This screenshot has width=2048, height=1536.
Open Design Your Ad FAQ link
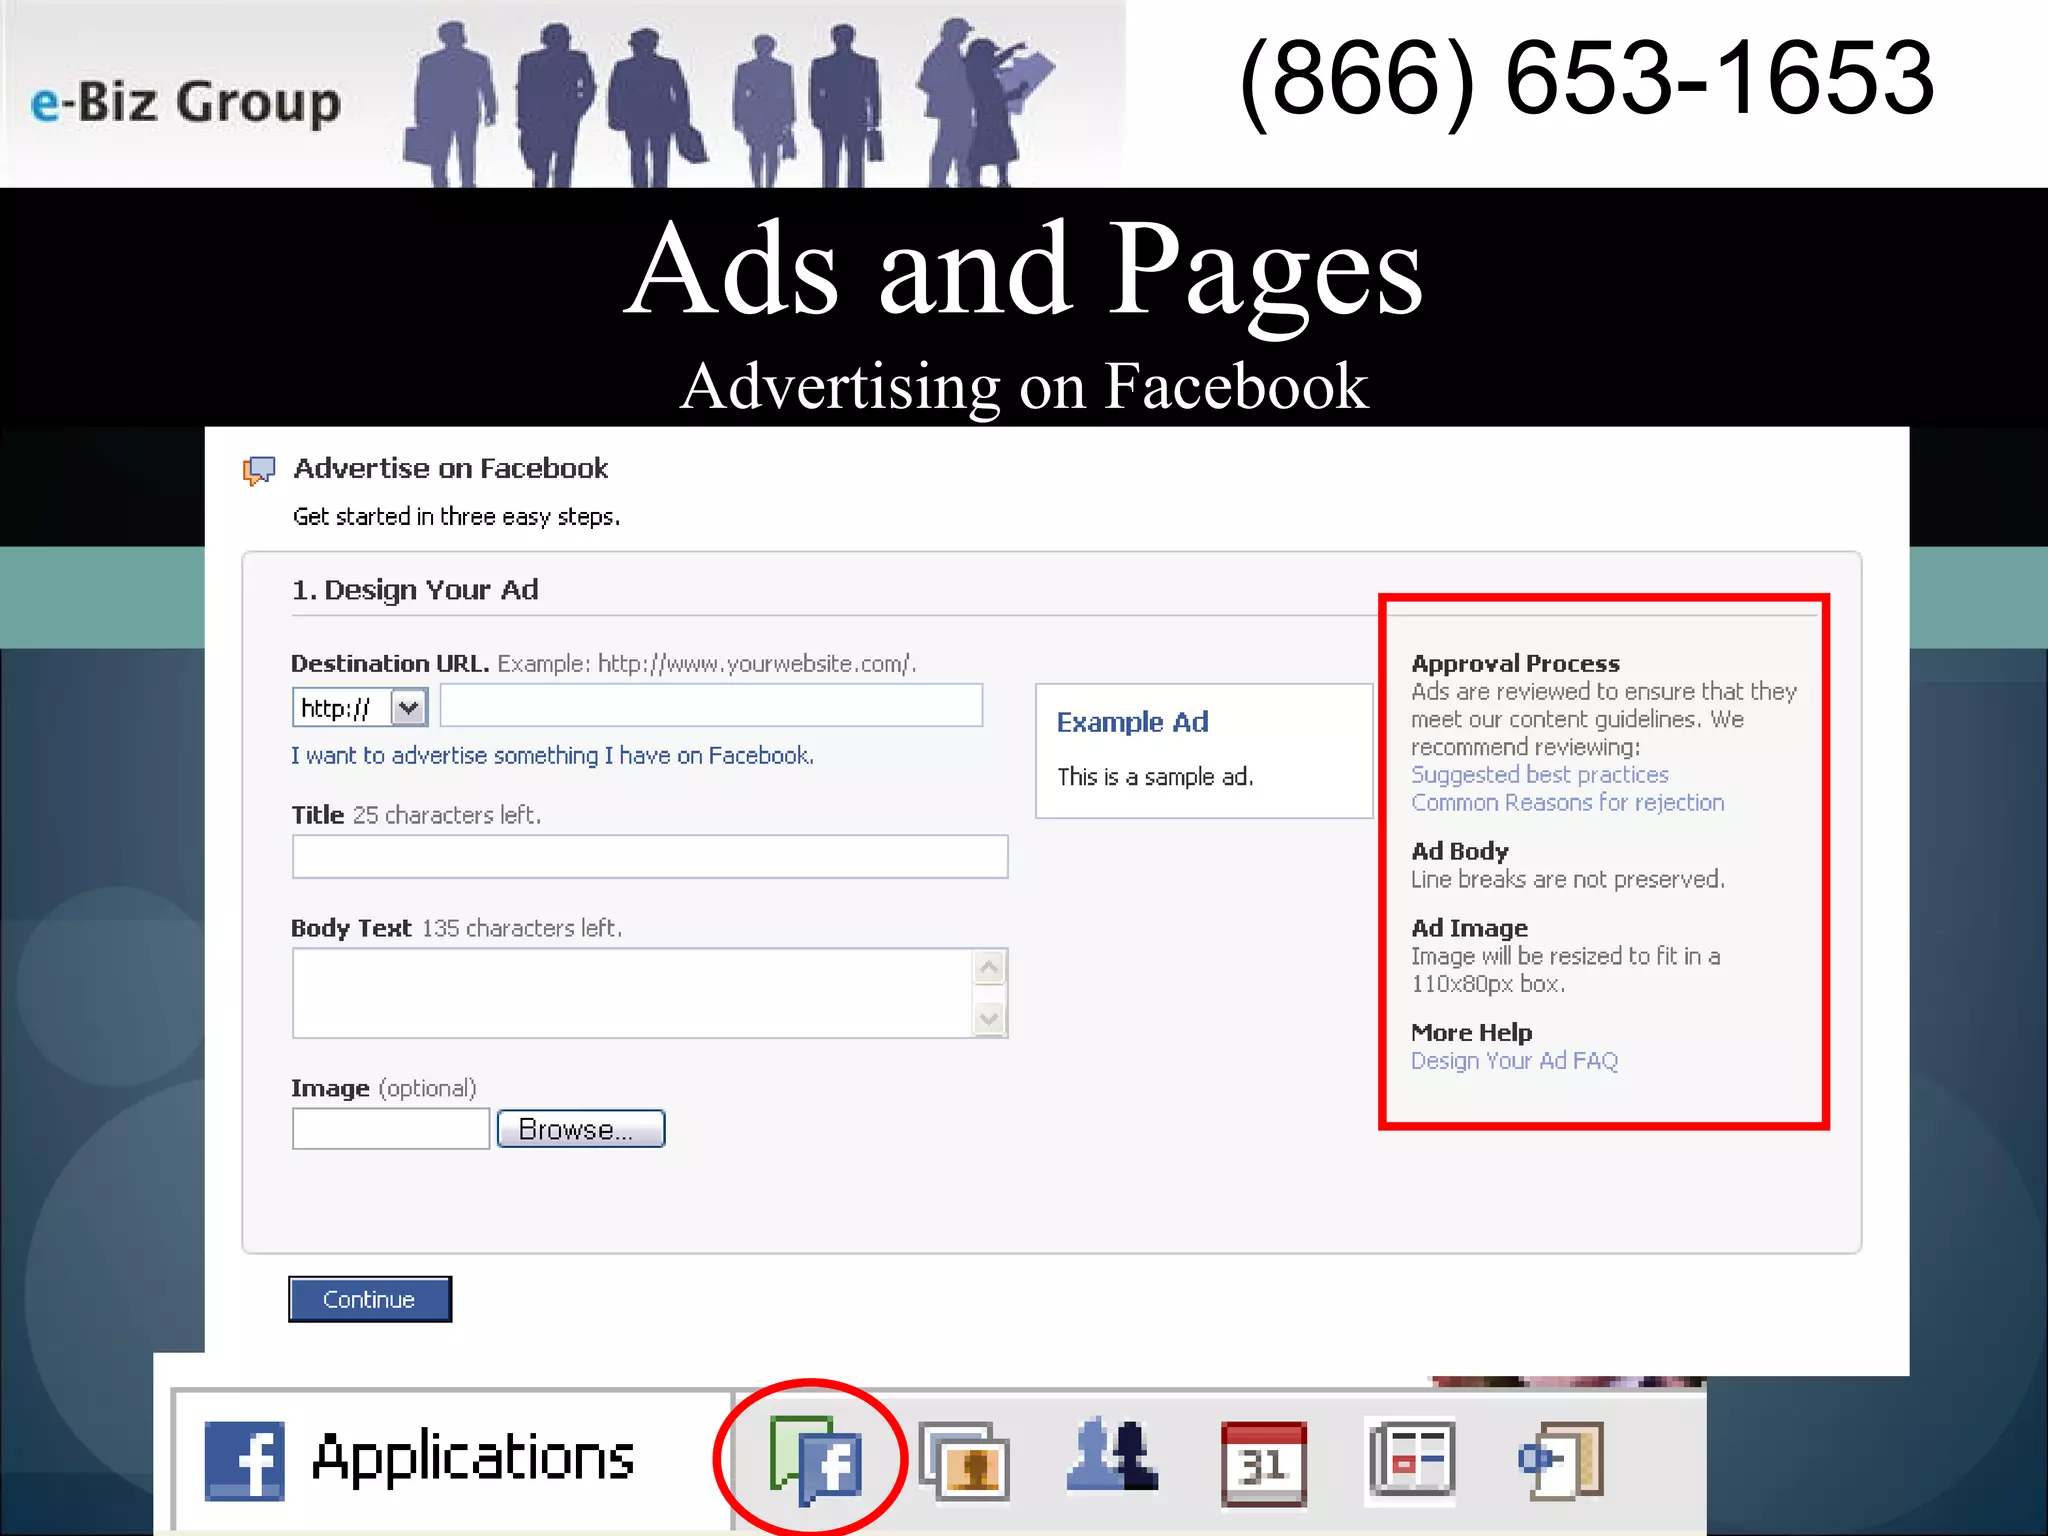pyautogui.click(x=1514, y=1061)
